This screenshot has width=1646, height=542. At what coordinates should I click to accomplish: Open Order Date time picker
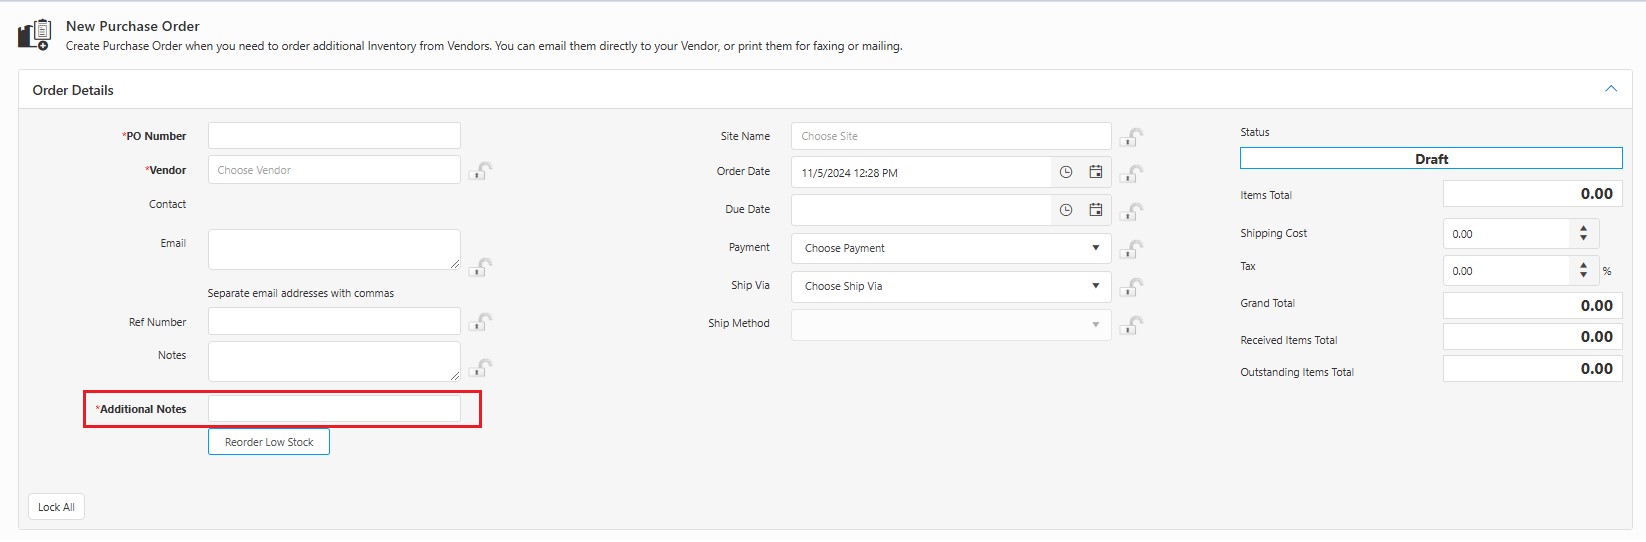(1066, 172)
